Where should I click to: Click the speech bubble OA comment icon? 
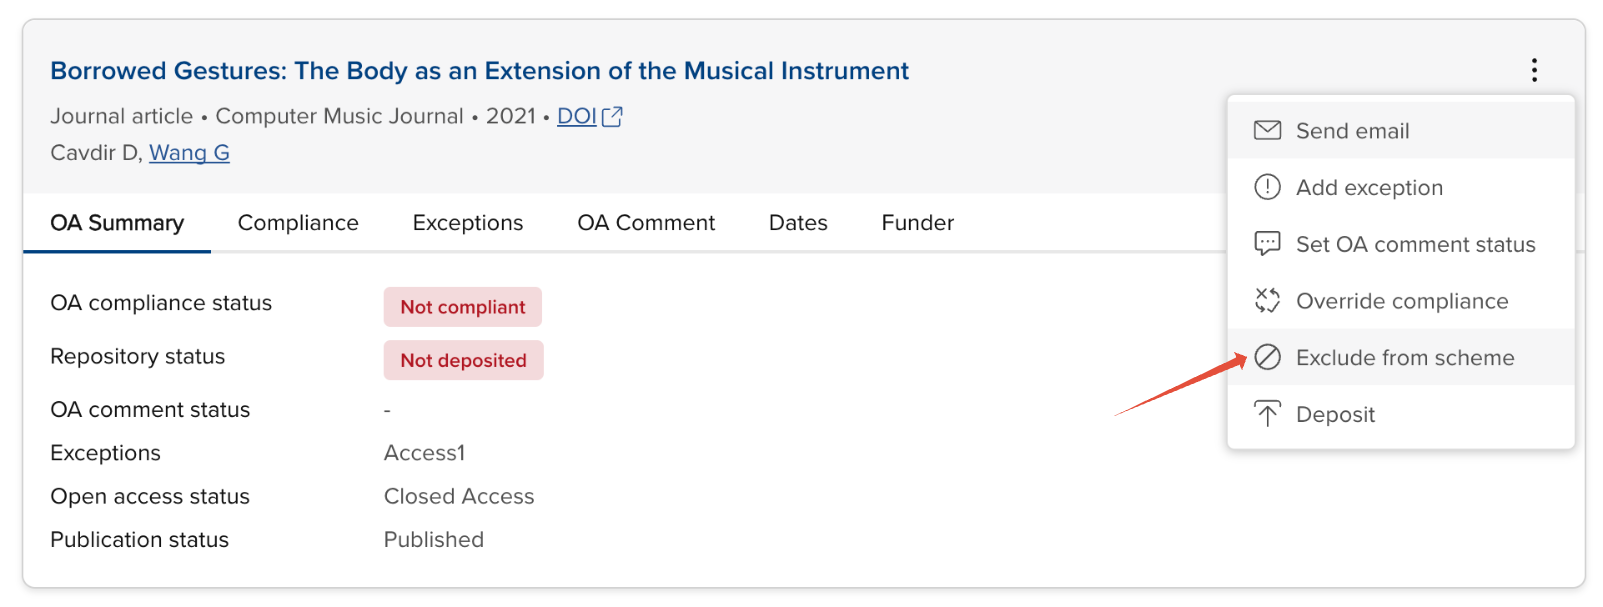tap(1267, 244)
